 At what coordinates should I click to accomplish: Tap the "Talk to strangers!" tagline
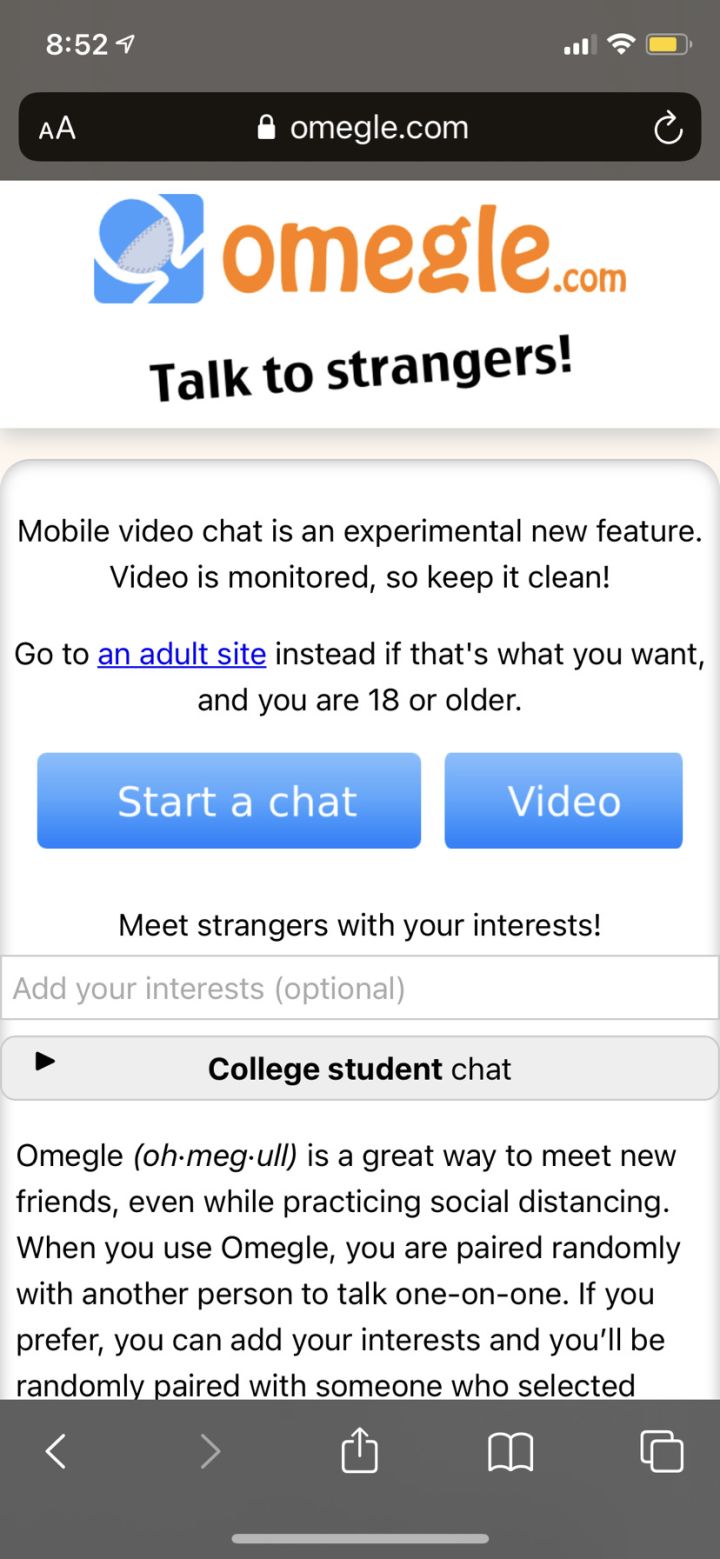click(360, 370)
